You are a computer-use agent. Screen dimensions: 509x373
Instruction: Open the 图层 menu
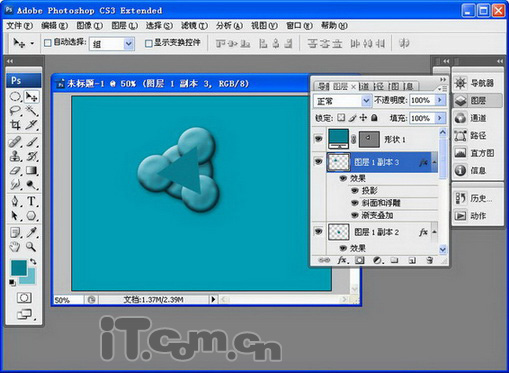(124, 25)
